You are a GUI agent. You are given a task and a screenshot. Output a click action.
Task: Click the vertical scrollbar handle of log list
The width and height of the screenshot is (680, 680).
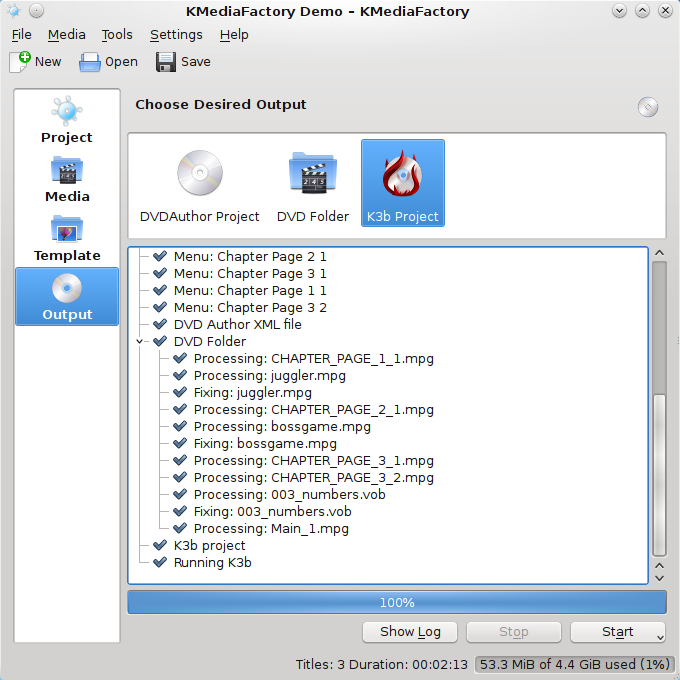659,474
